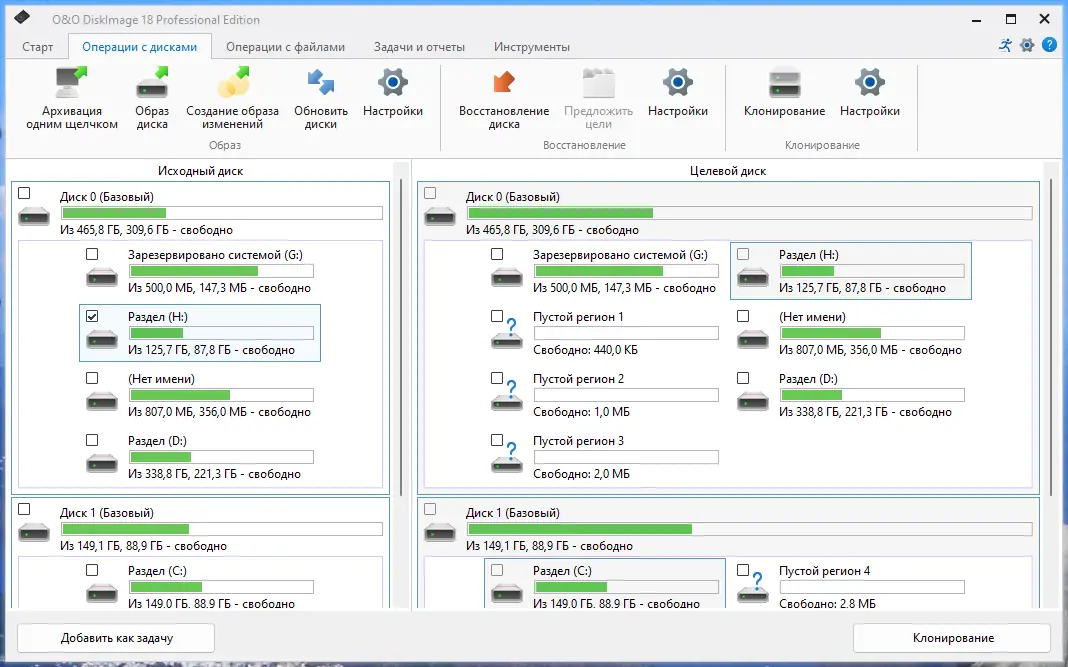Launch Disk Restore (Восстановление диска)

[504, 82]
